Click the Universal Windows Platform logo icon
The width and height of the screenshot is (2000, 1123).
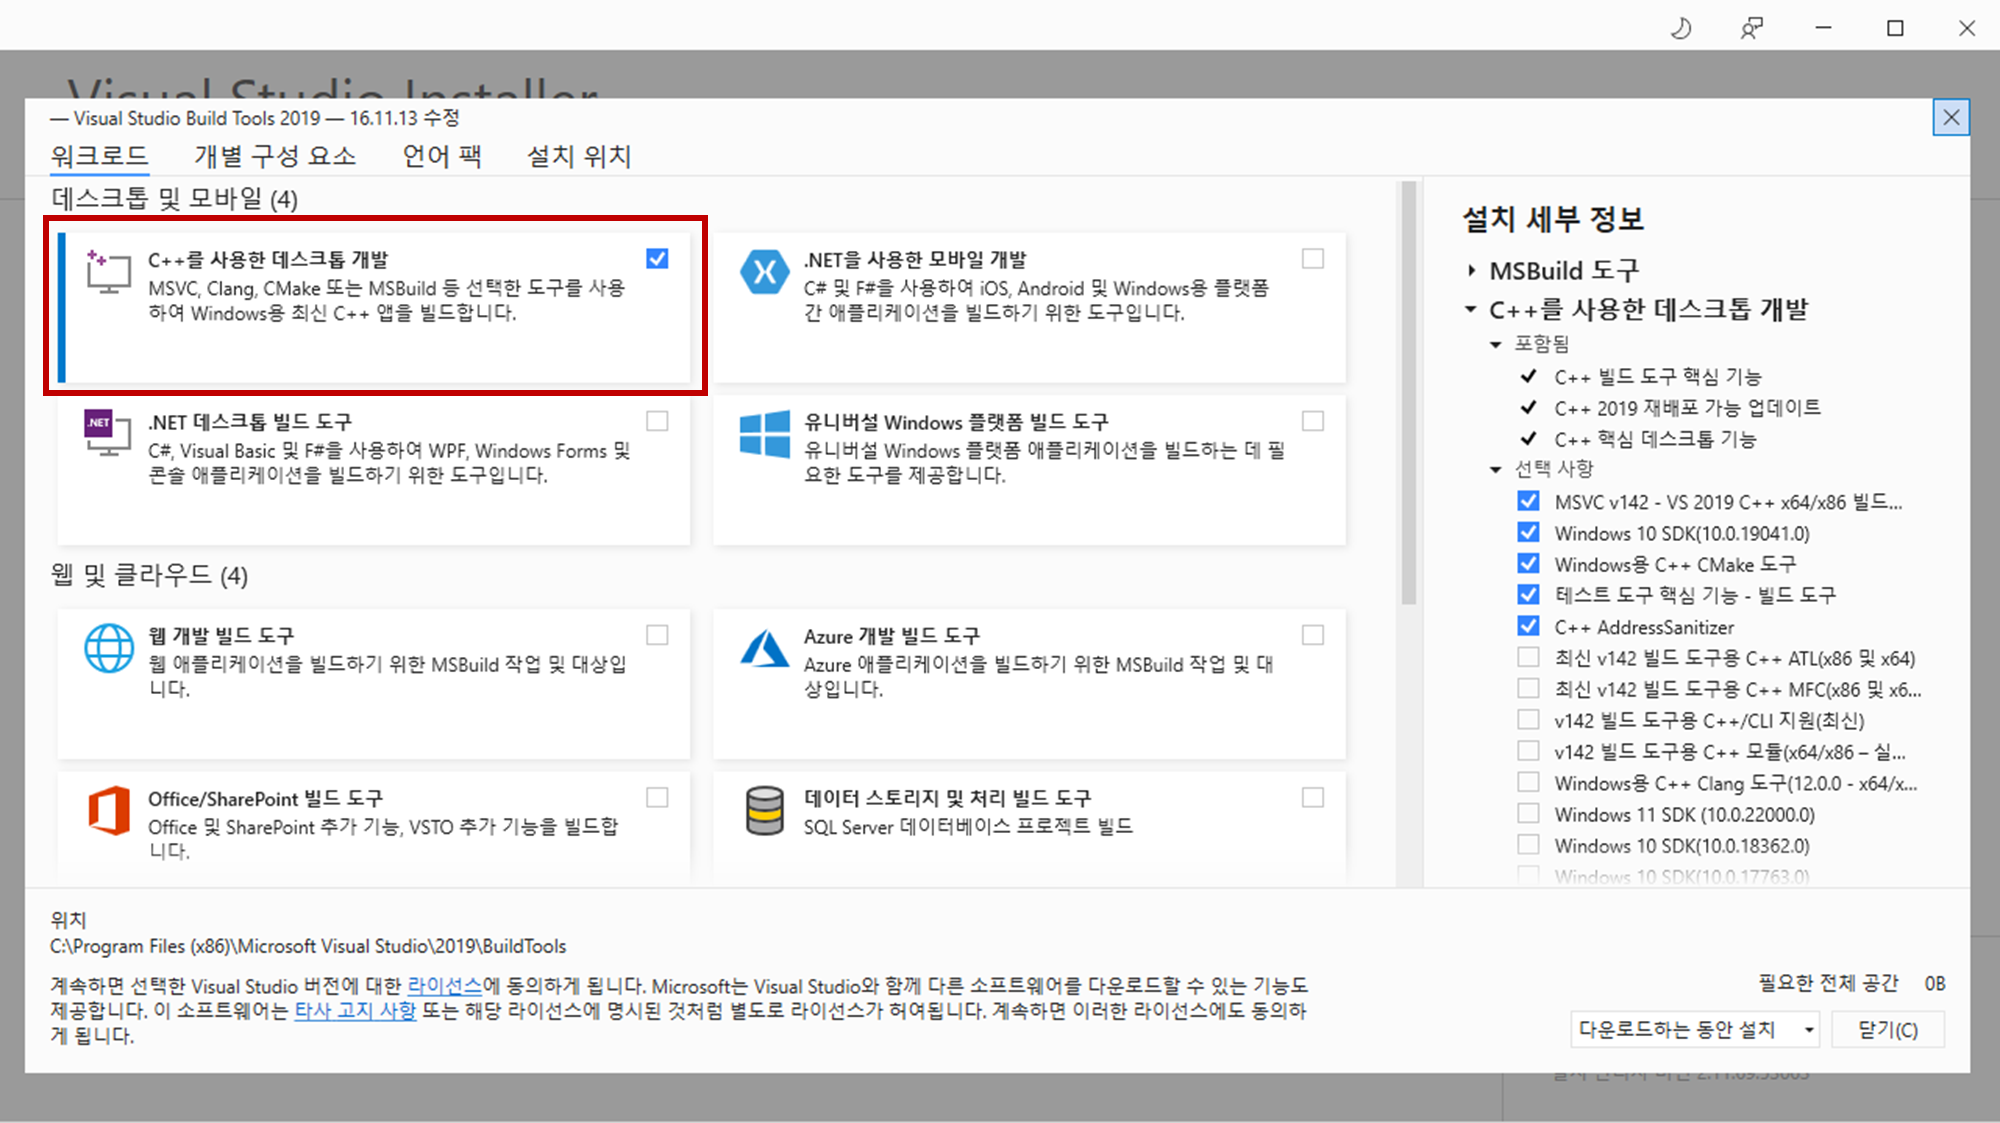click(x=764, y=435)
